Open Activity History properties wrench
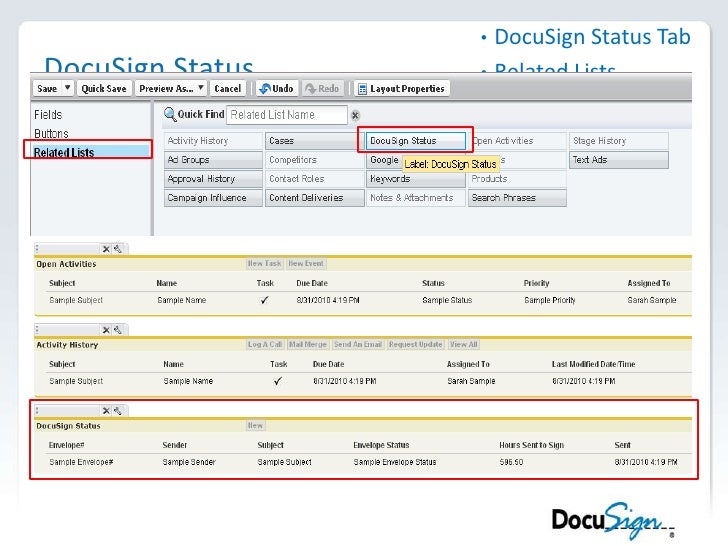 118,330
